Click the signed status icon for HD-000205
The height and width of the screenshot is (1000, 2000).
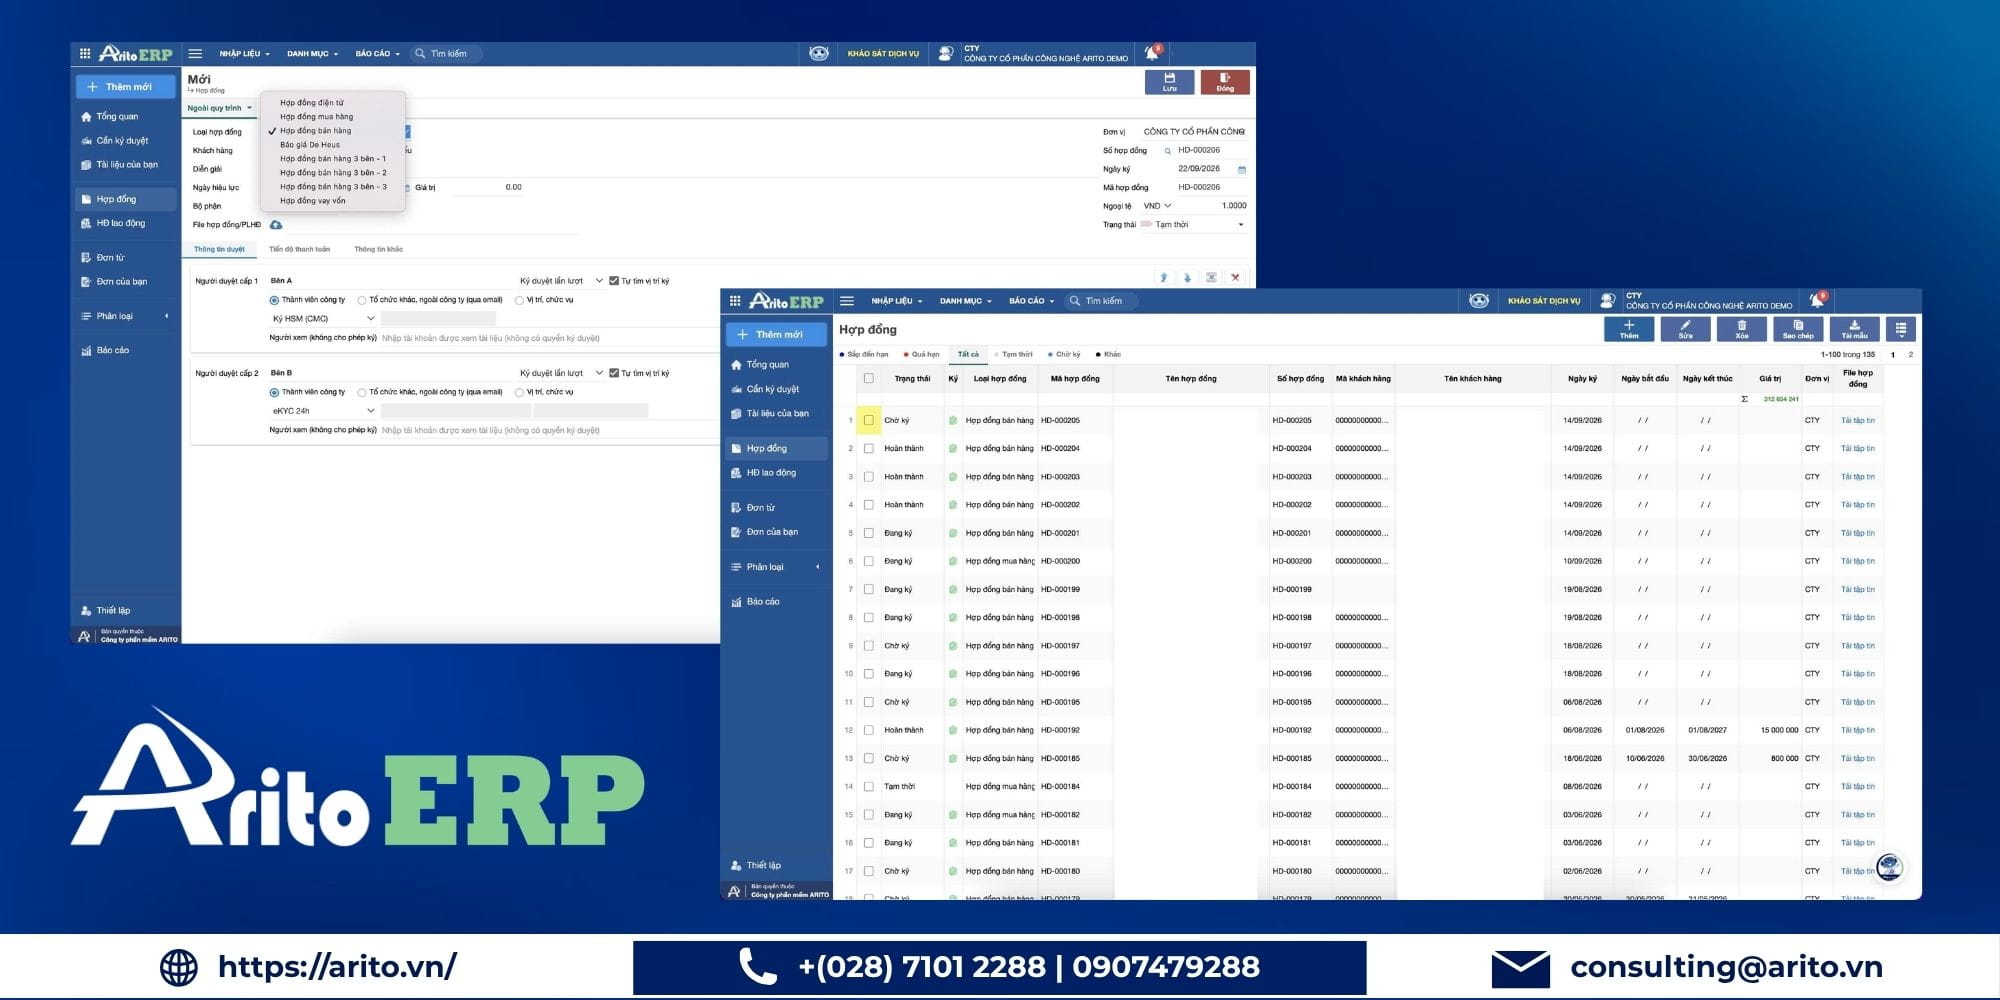point(953,421)
